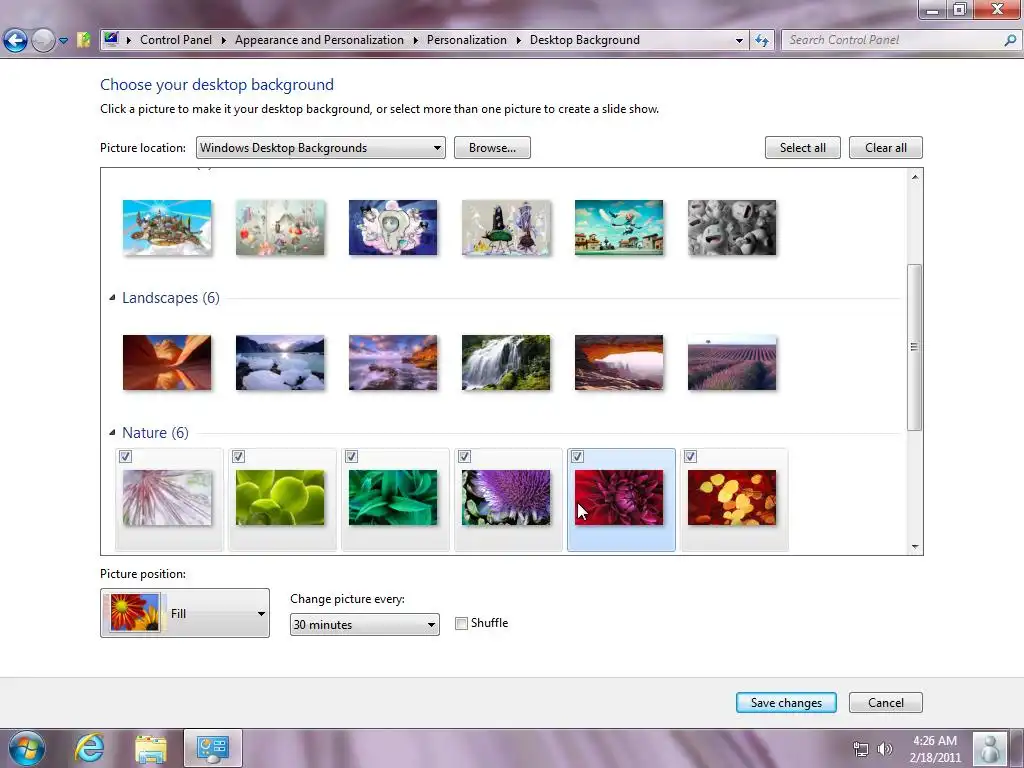Choose the blue owl-like character wallpaper
The height and width of the screenshot is (768, 1024).
point(393,227)
